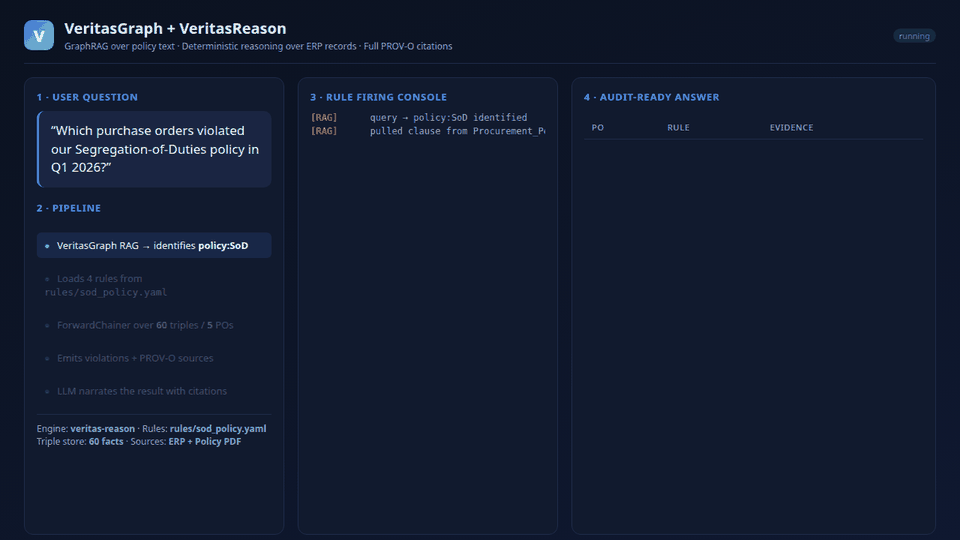Screen dimensions: 960x540
Task: Click ERP + Policy PDF sources text
Action: (x=204, y=441)
